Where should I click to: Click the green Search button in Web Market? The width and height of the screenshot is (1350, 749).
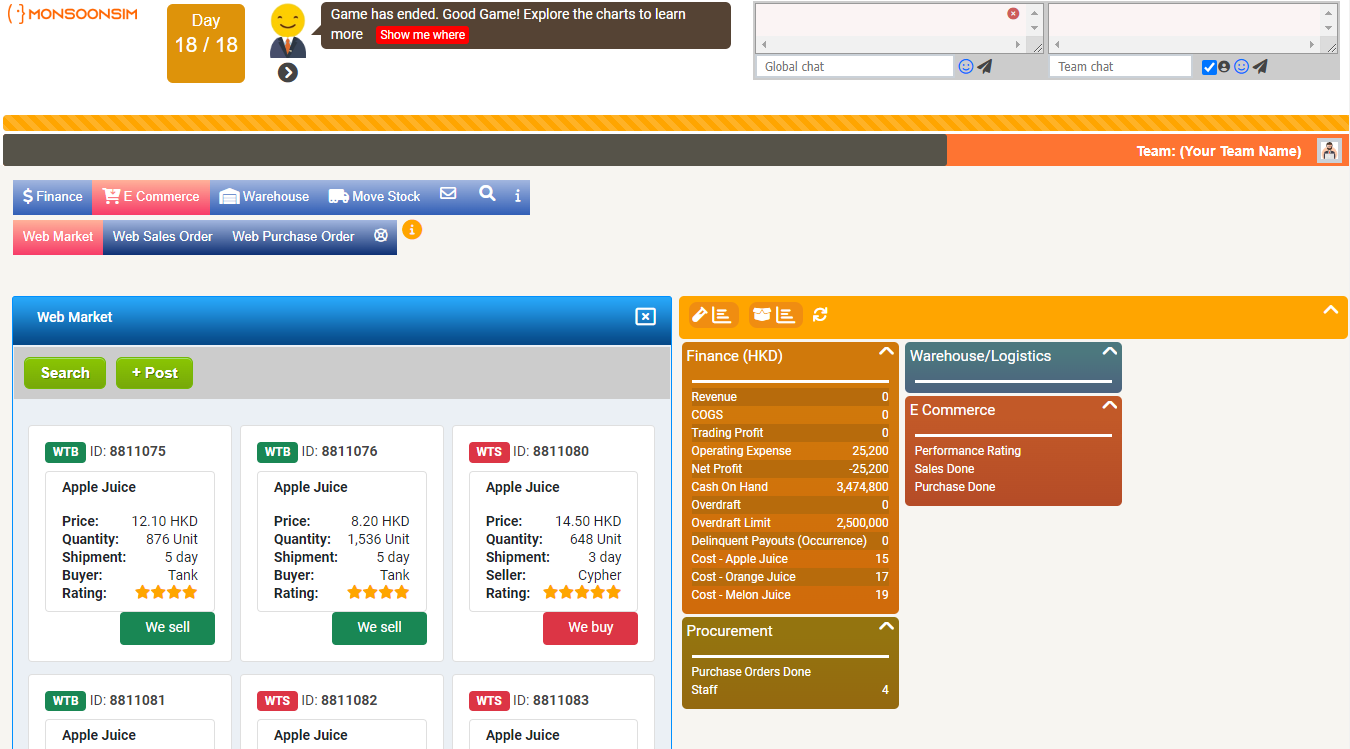coord(65,373)
